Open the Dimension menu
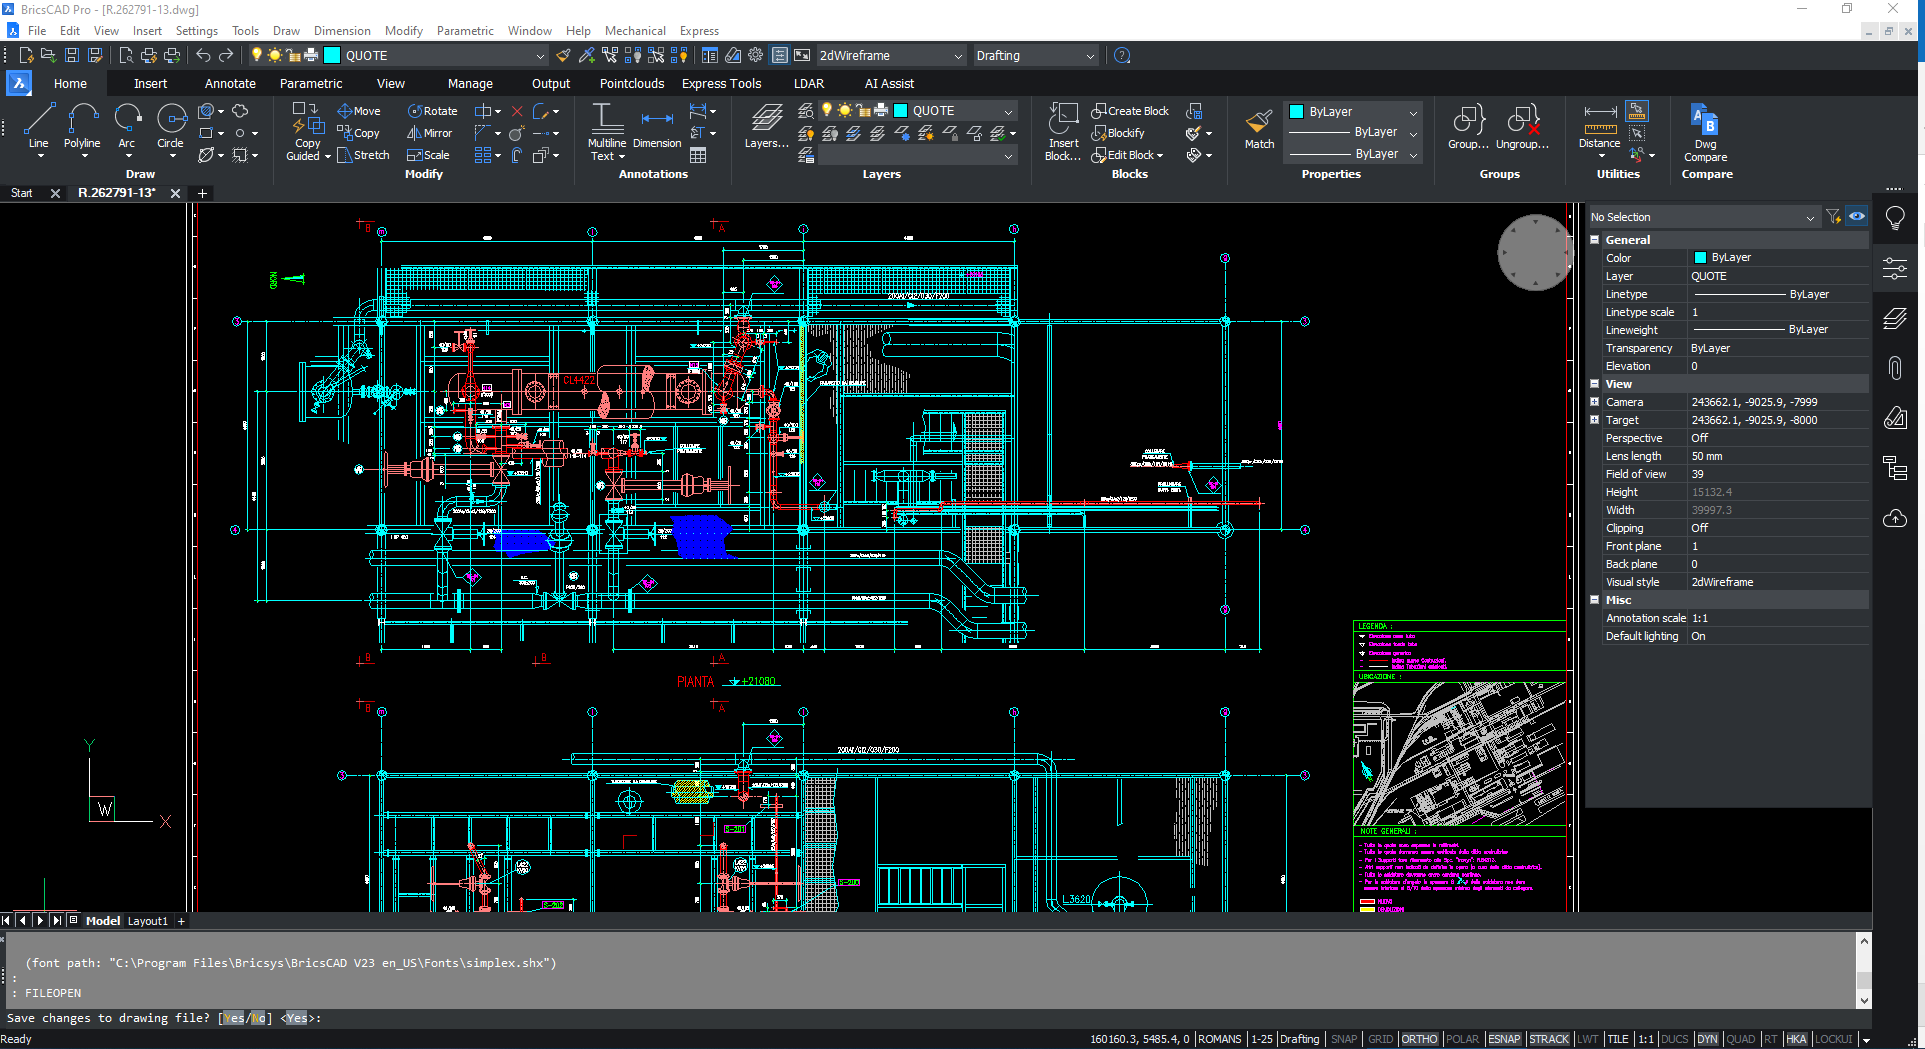1925x1049 pixels. (x=342, y=31)
